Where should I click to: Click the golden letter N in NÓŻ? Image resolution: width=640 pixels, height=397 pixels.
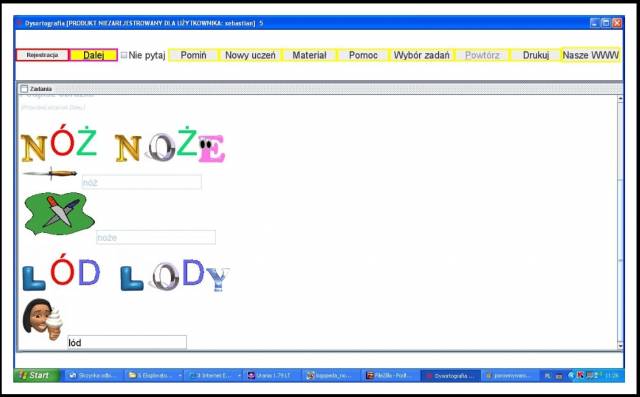(33, 148)
